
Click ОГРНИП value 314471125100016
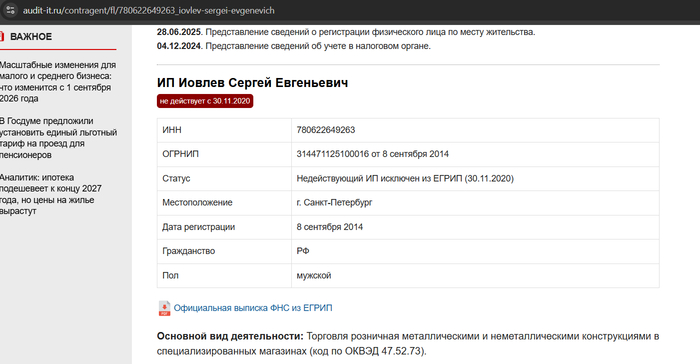click(333, 154)
